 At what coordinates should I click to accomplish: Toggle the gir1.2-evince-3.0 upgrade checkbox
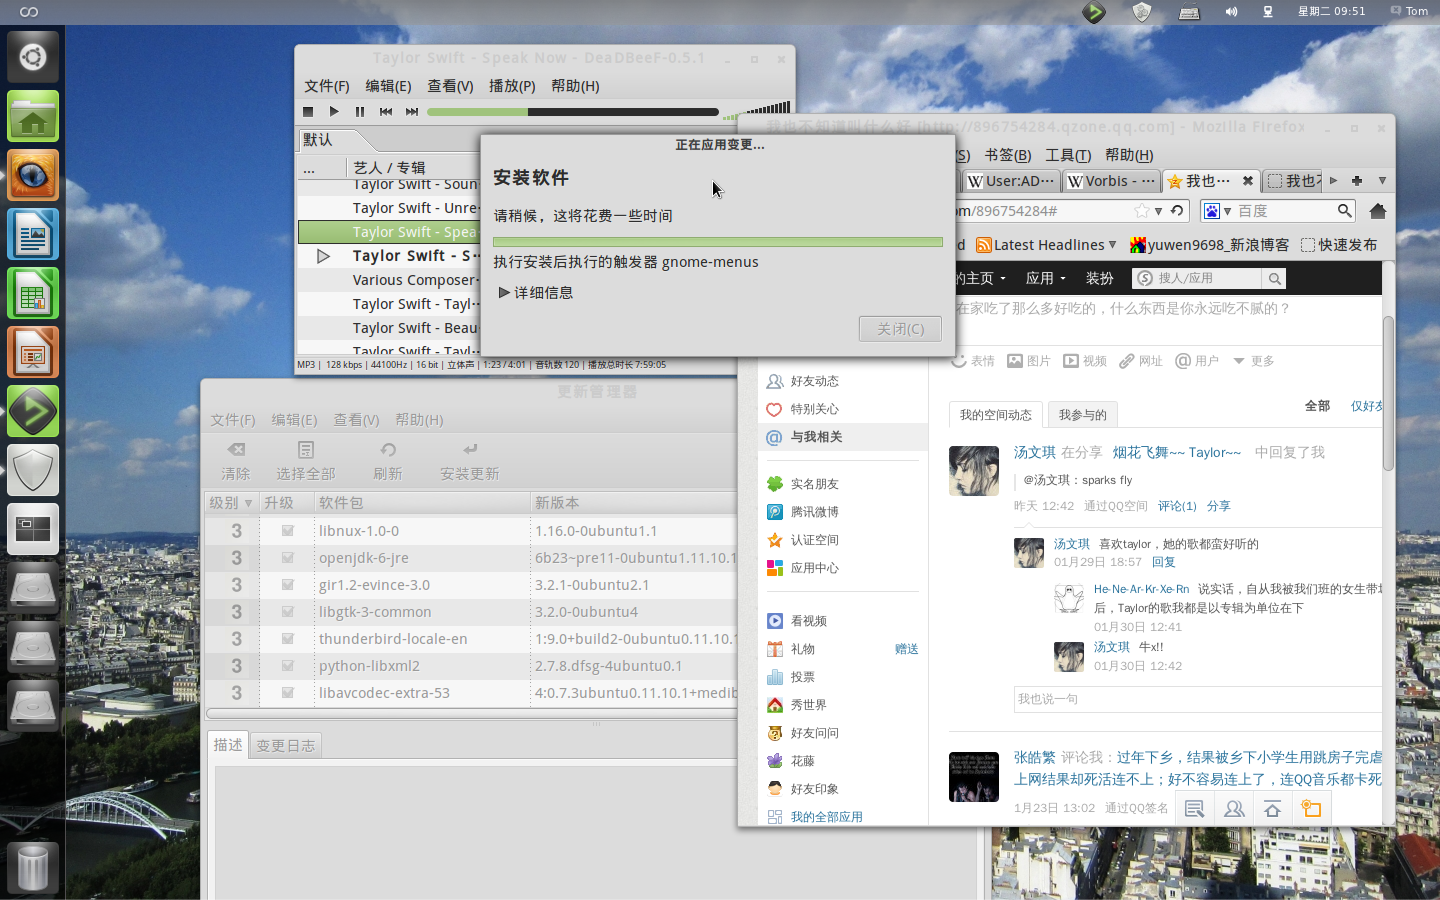click(x=287, y=585)
